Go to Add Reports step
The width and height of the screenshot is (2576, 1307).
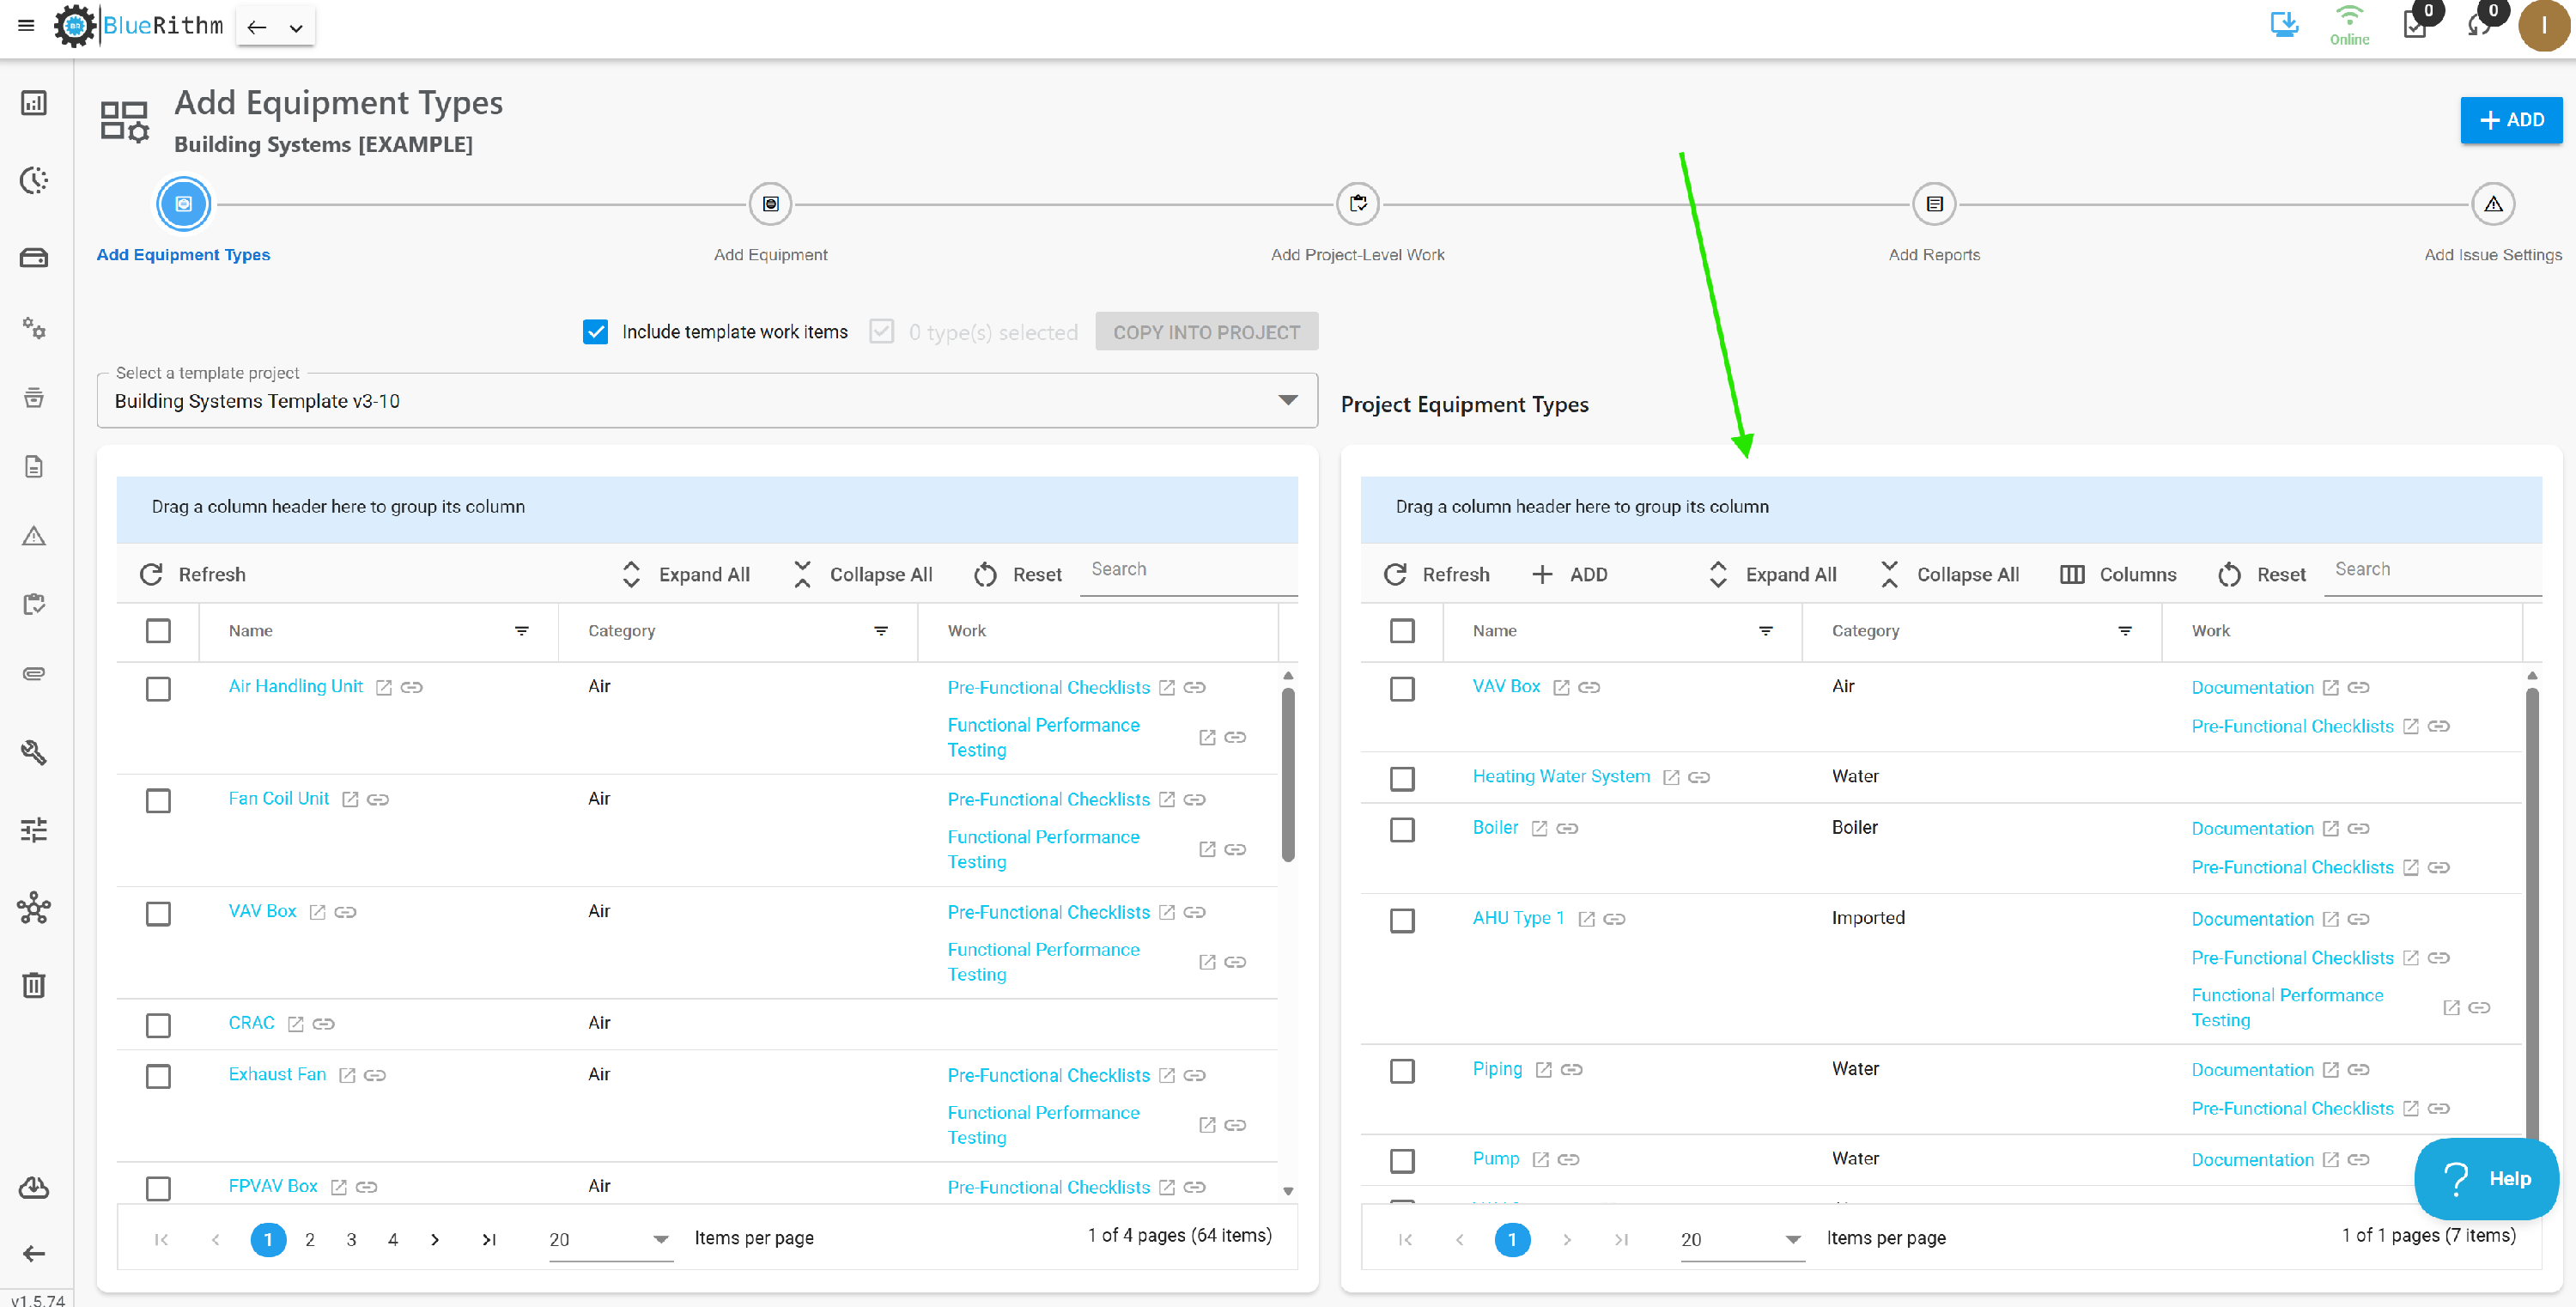[x=1934, y=204]
